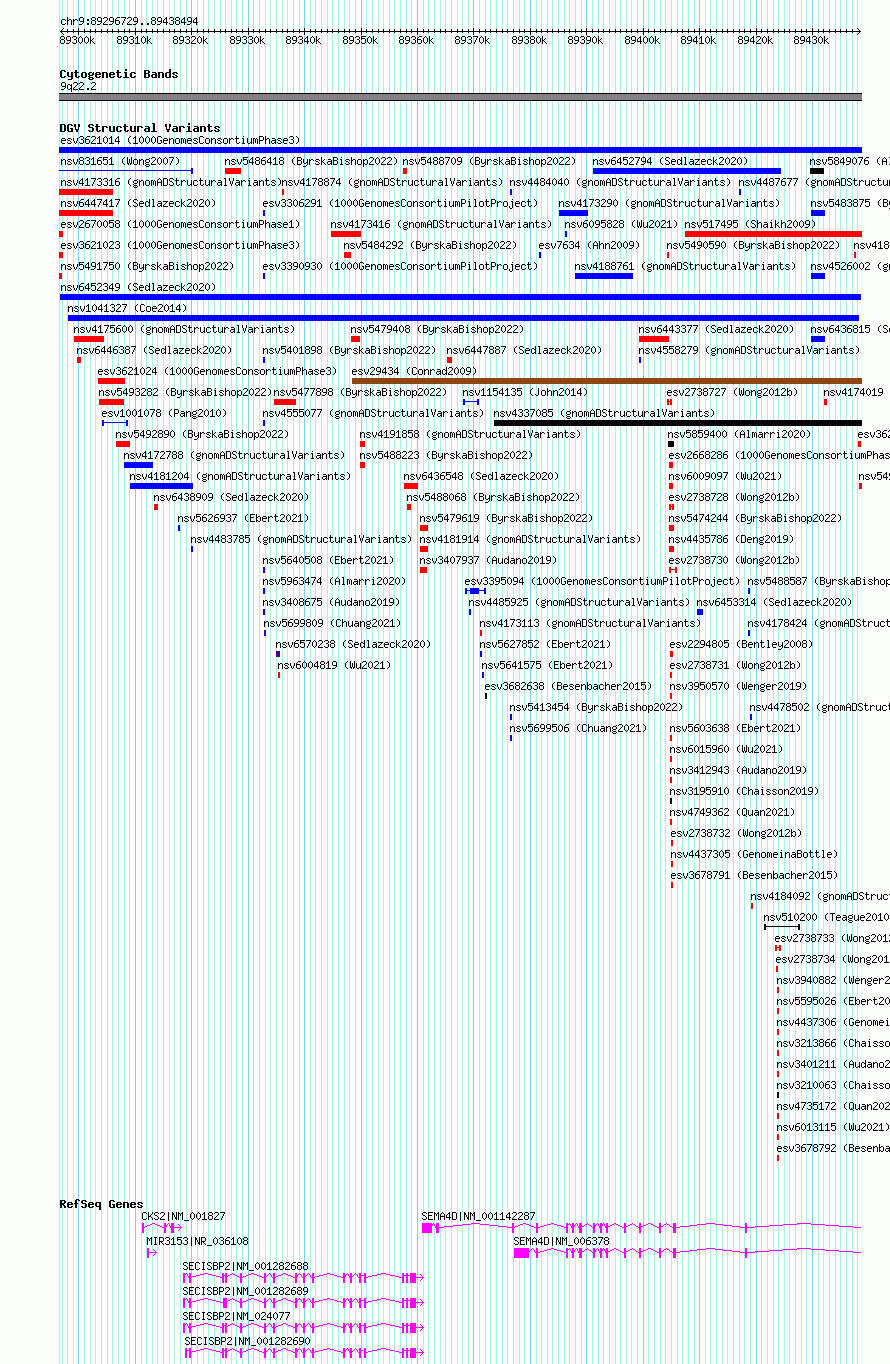Click red bar under nsv6443377 (Sedlazeck2020)
Viewport: 890px width, 1364px height.
tap(654, 339)
